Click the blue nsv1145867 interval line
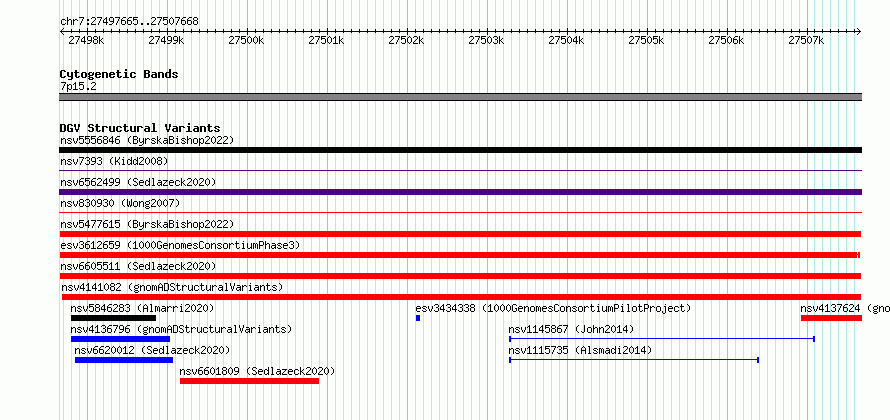 pos(662,339)
